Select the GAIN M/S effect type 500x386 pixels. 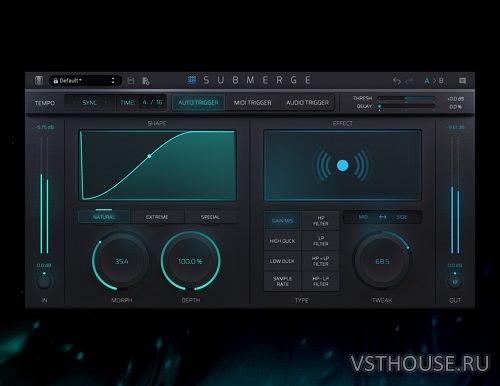(283, 221)
